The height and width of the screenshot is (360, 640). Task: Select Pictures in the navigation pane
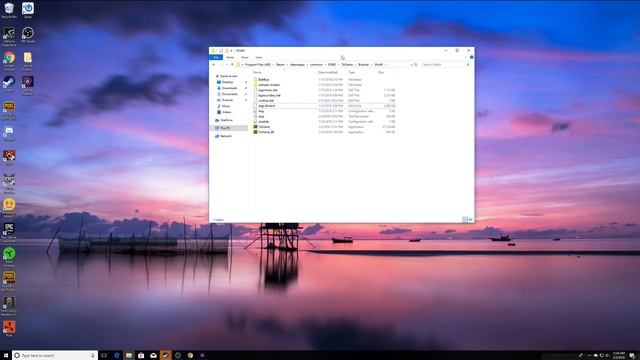click(x=227, y=100)
